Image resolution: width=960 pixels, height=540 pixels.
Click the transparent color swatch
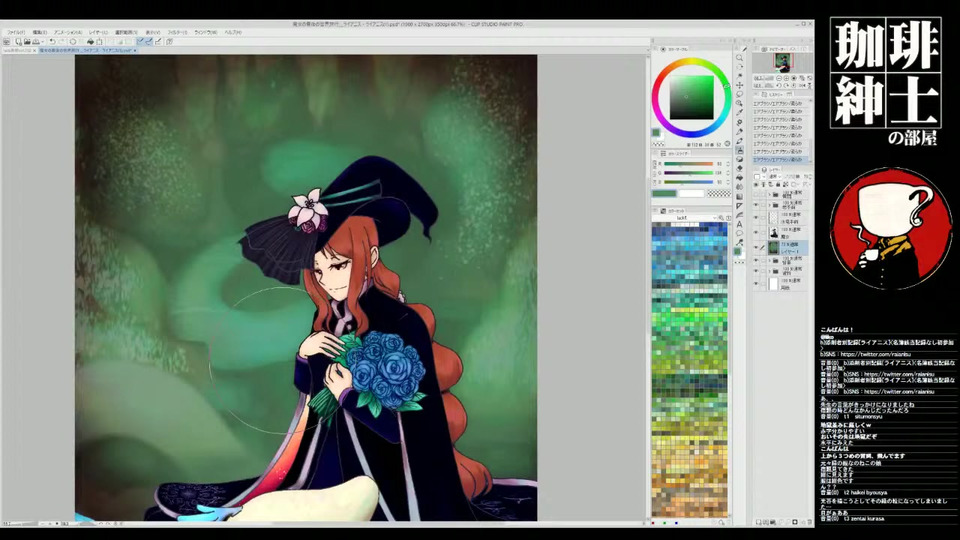coord(719,193)
